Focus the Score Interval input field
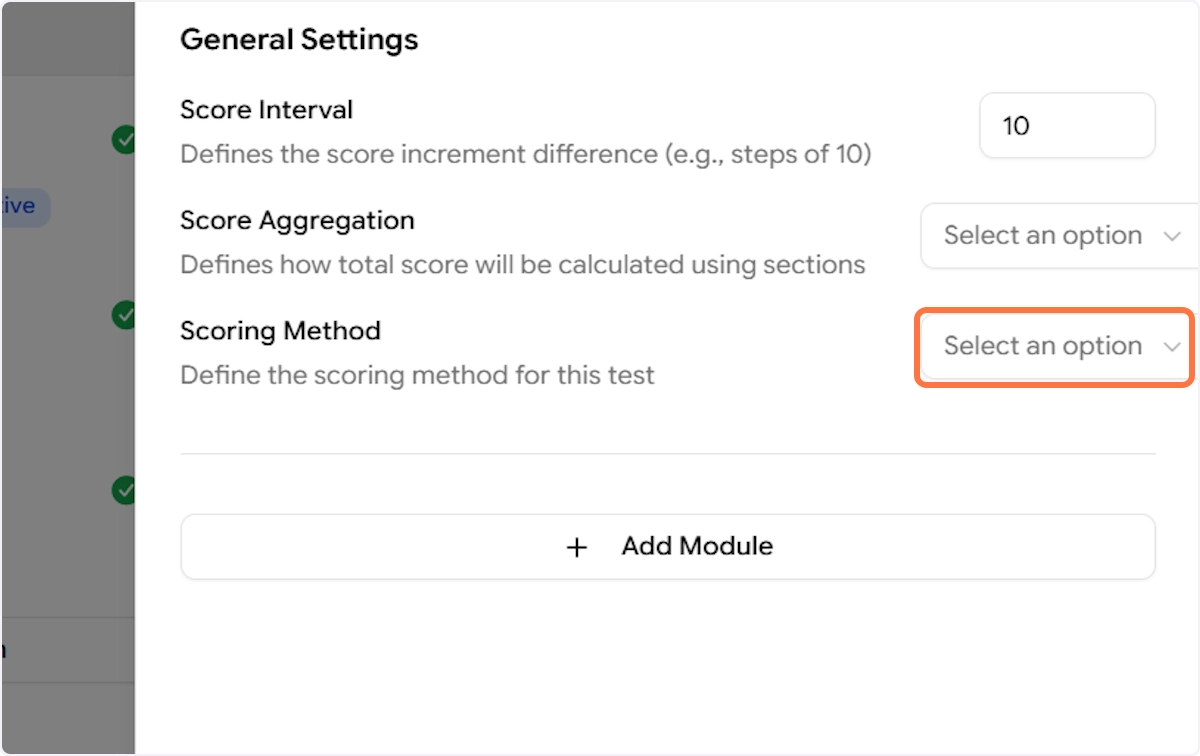The height and width of the screenshot is (756, 1200). [1066, 126]
